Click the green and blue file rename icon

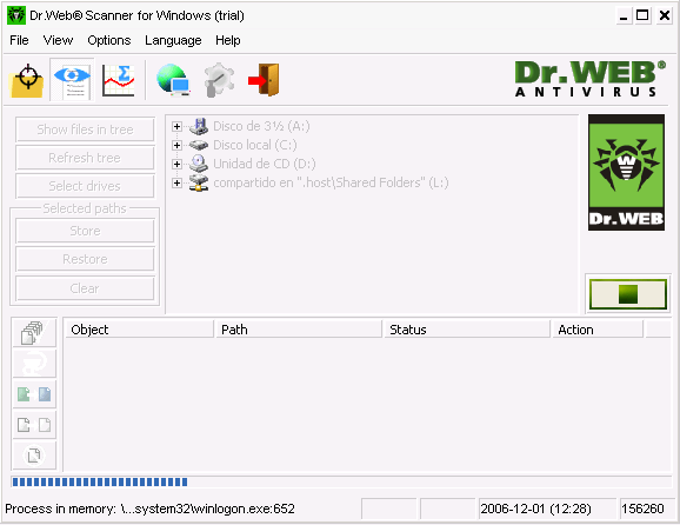click(x=34, y=394)
